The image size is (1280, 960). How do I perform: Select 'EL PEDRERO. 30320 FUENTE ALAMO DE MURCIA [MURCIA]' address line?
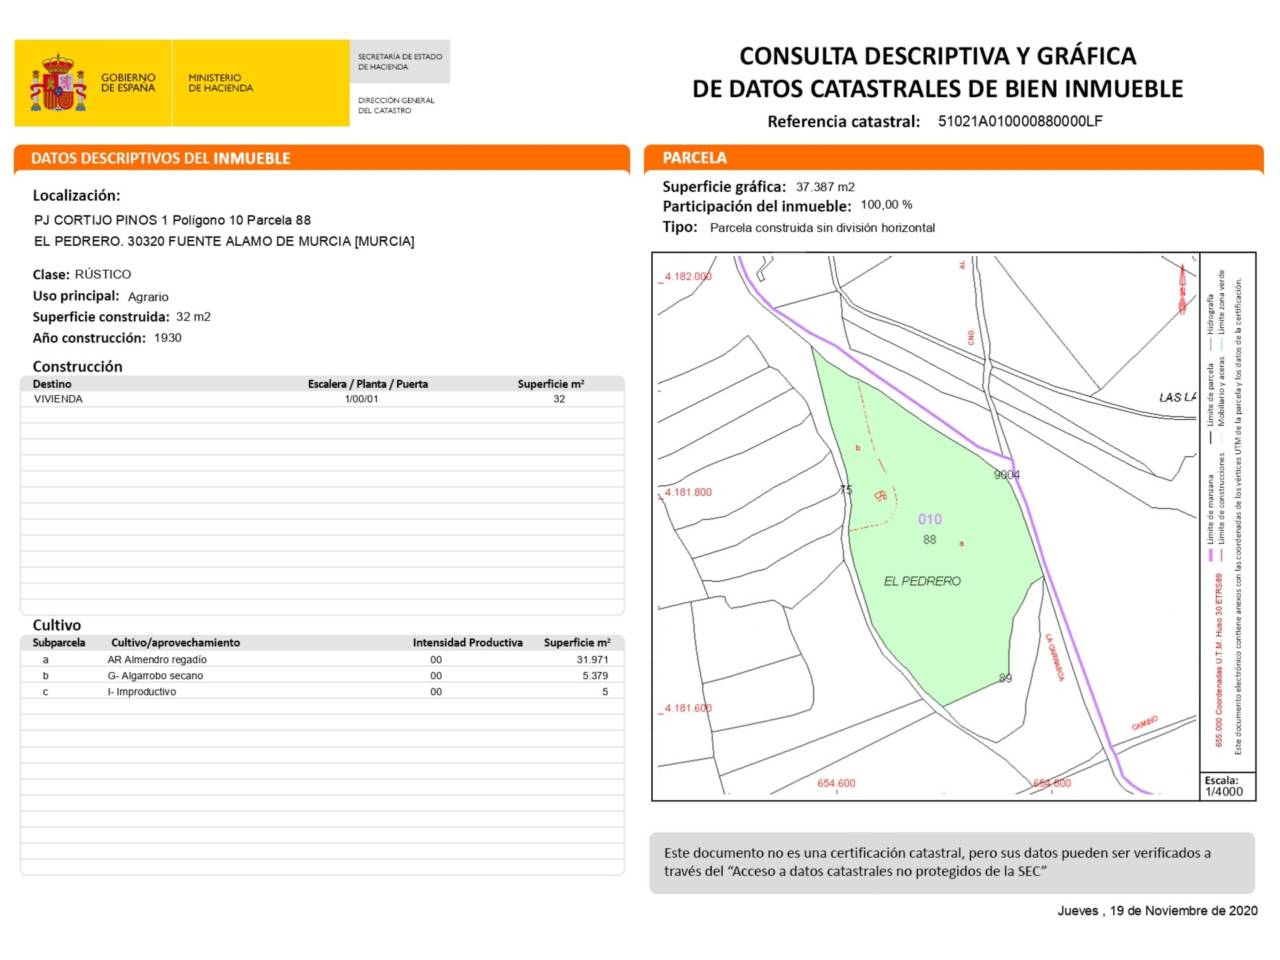[224, 241]
